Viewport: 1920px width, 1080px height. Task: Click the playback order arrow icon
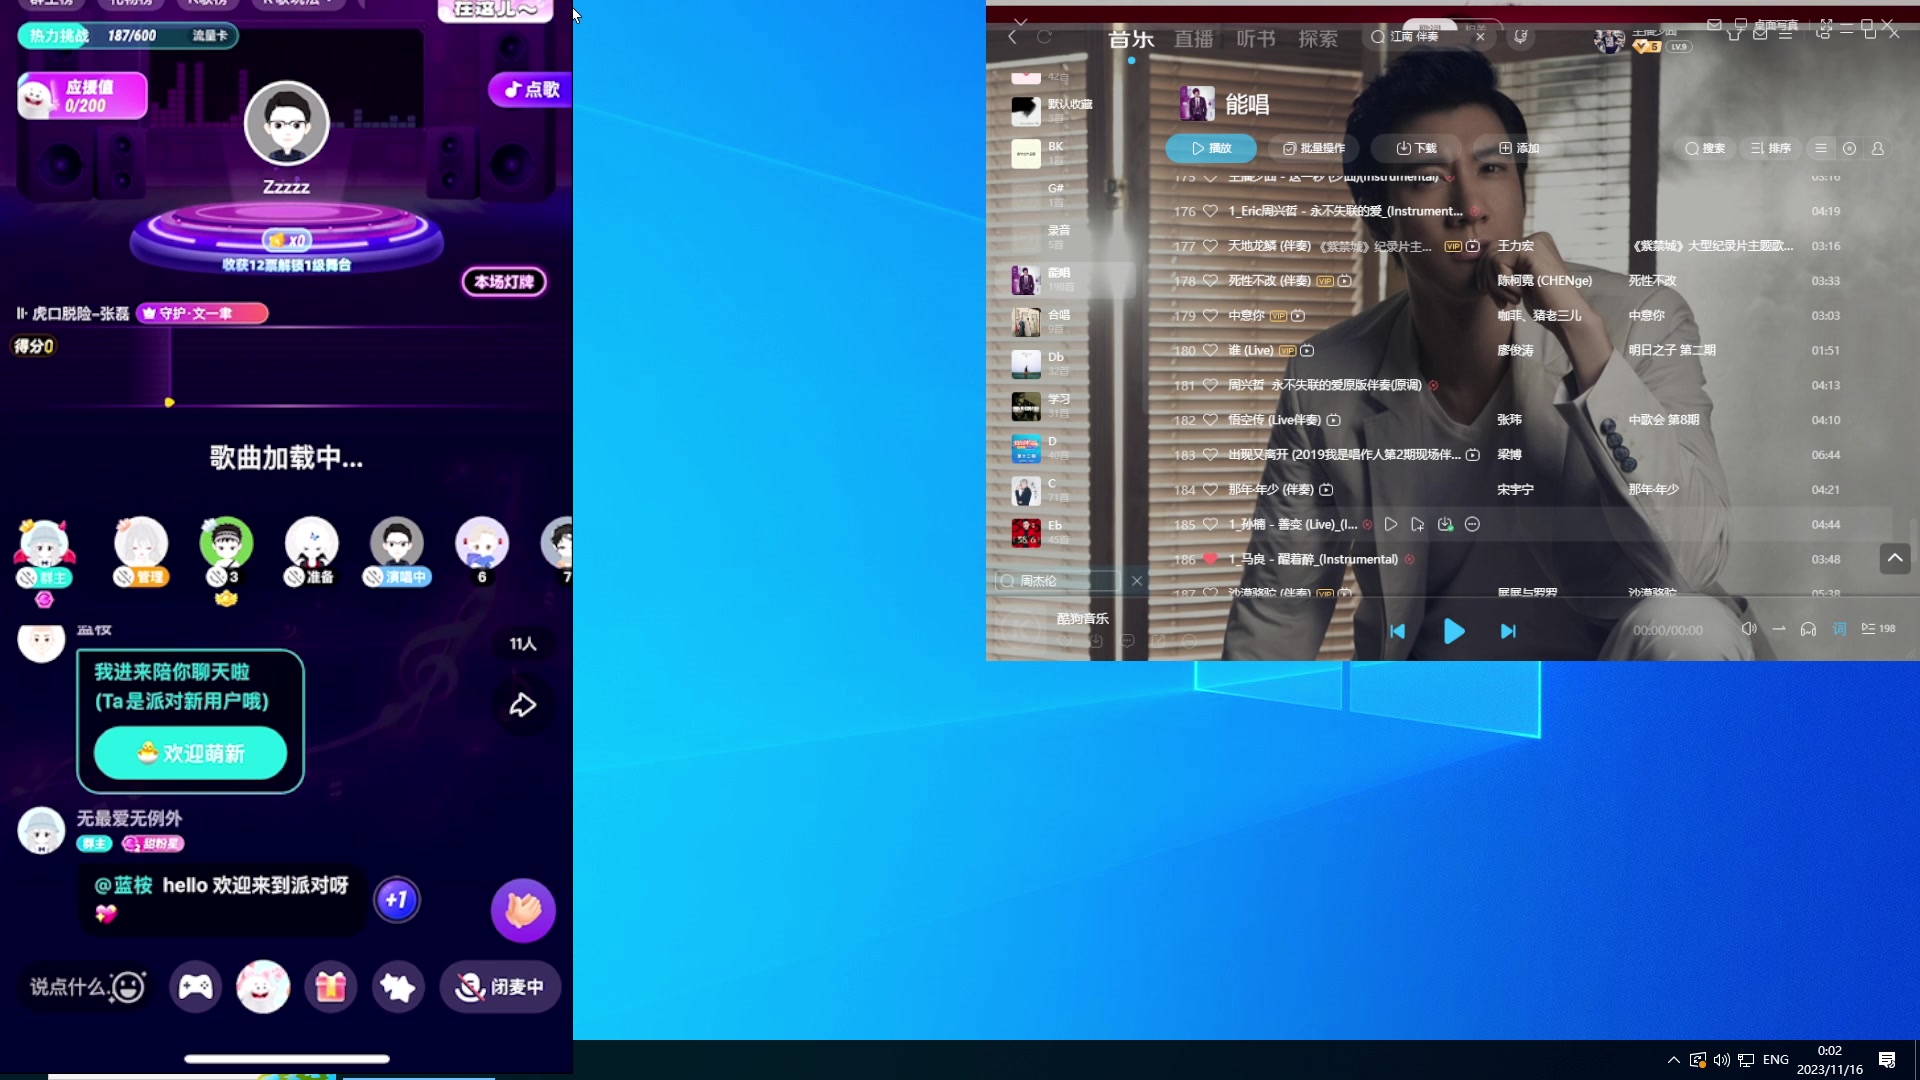1779,629
